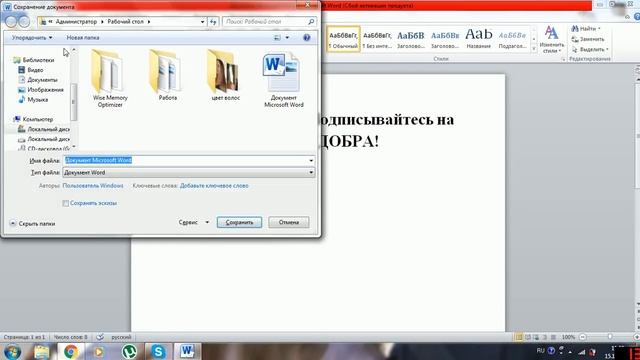Click the Имя файла input field
Image resolution: width=640 pixels, height=360 pixels.
click(186, 160)
